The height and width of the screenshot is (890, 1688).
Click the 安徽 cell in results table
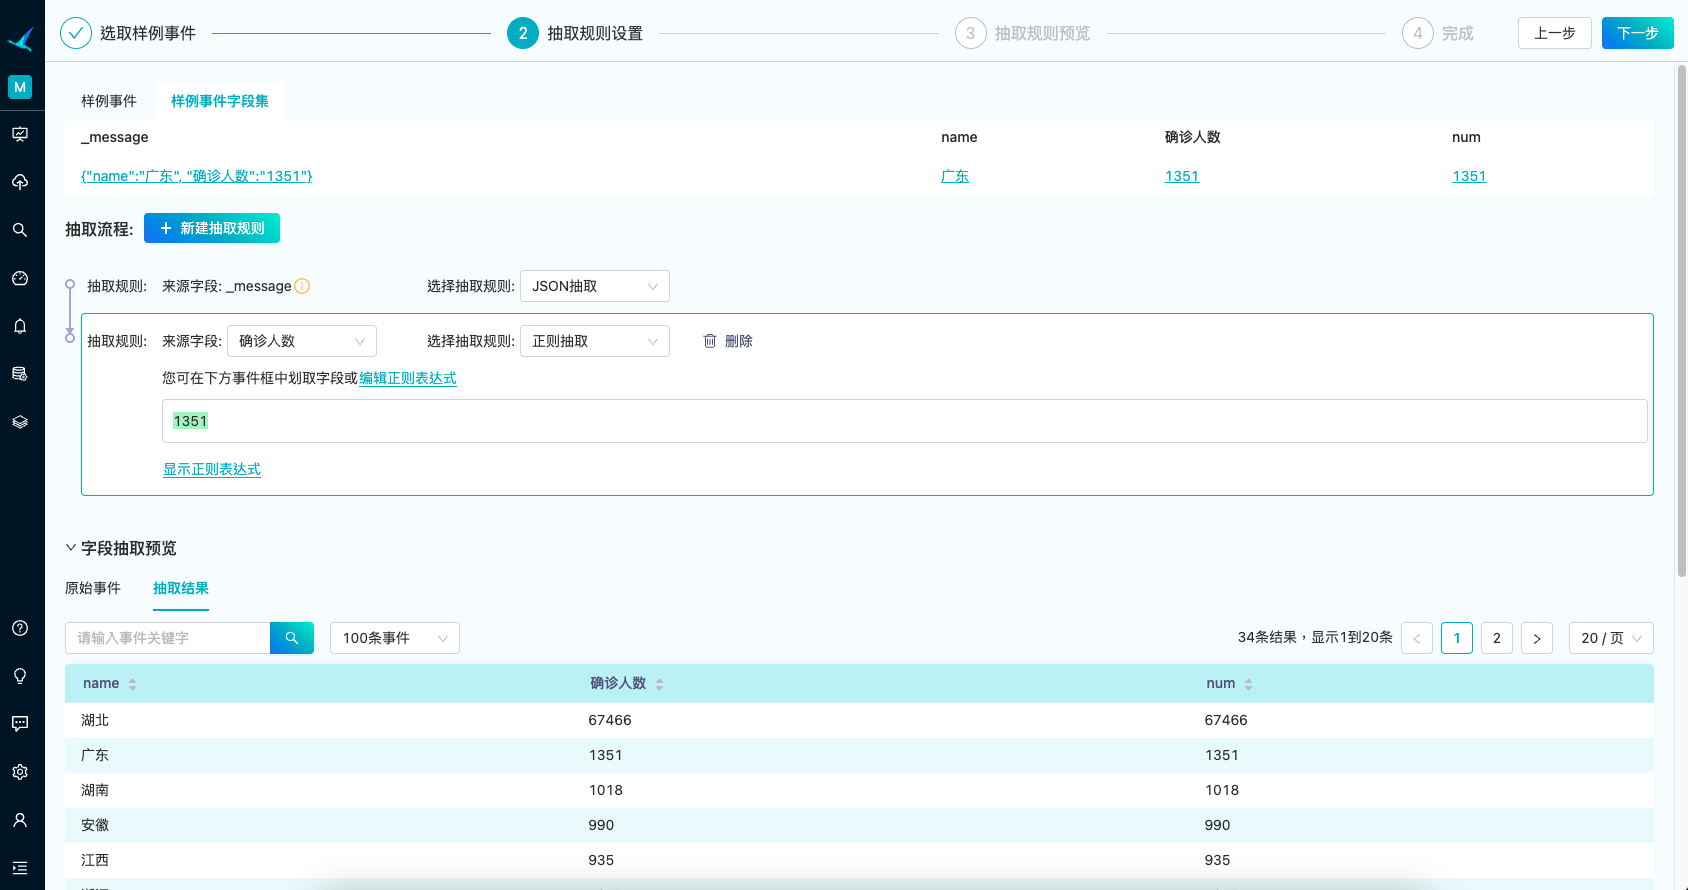[x=95, y=825]
